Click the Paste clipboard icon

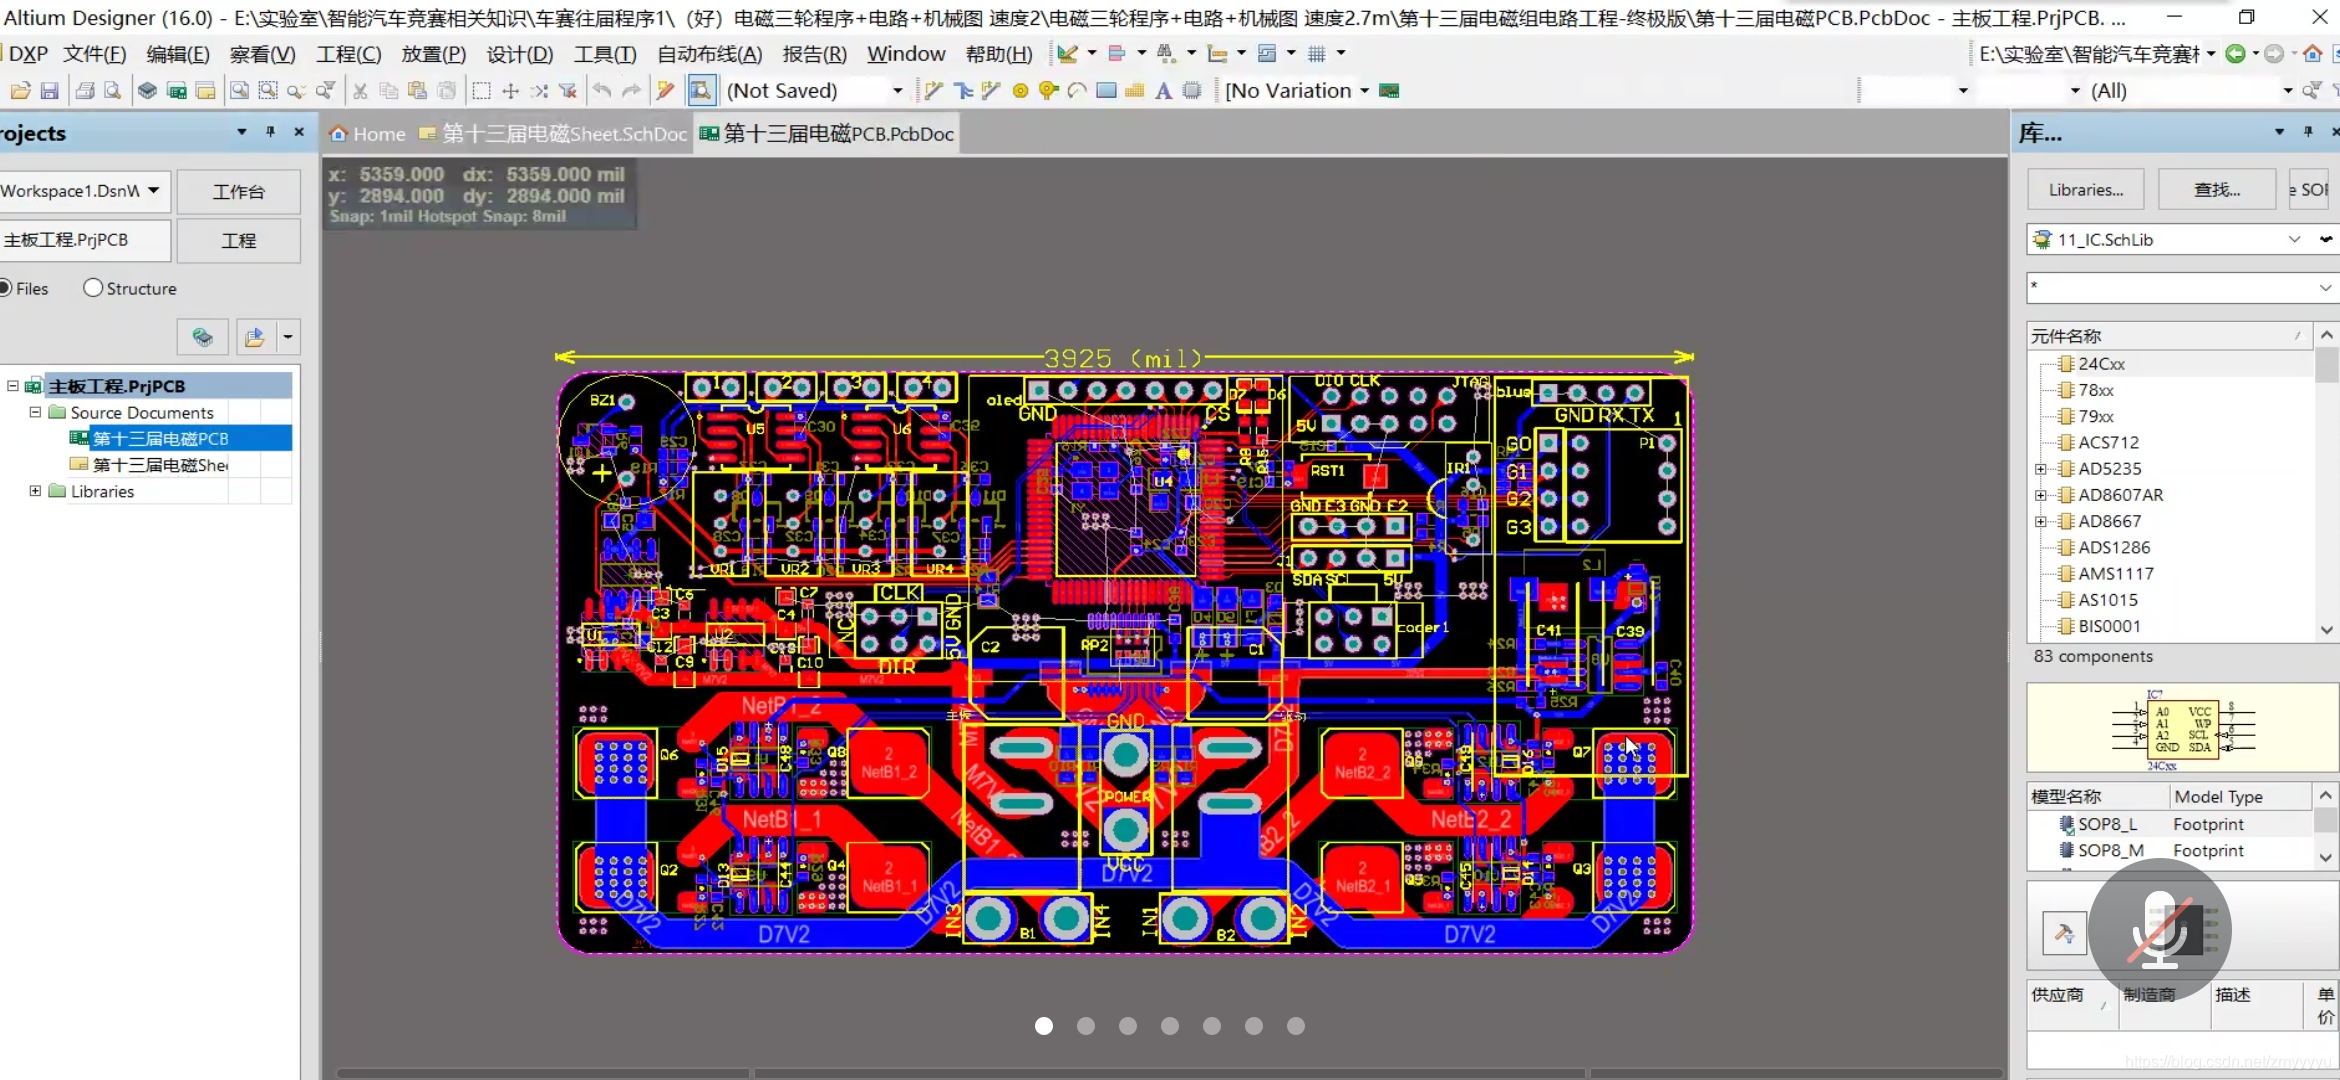coord(418,91)
